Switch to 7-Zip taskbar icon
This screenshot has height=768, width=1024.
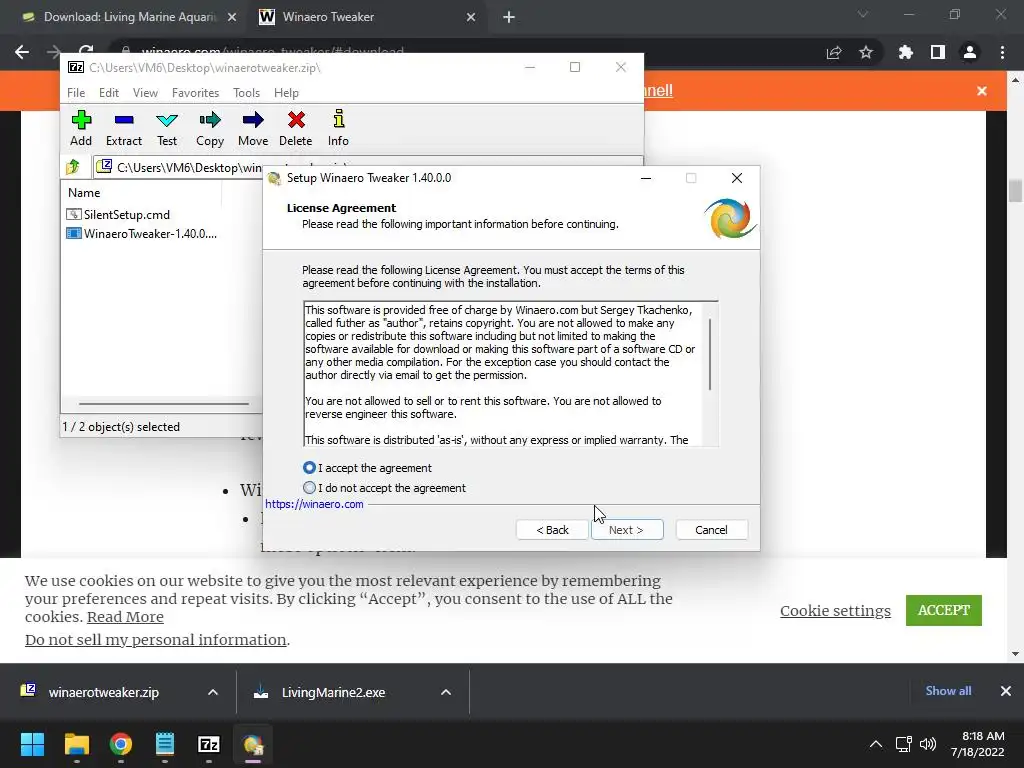point(209,744)
